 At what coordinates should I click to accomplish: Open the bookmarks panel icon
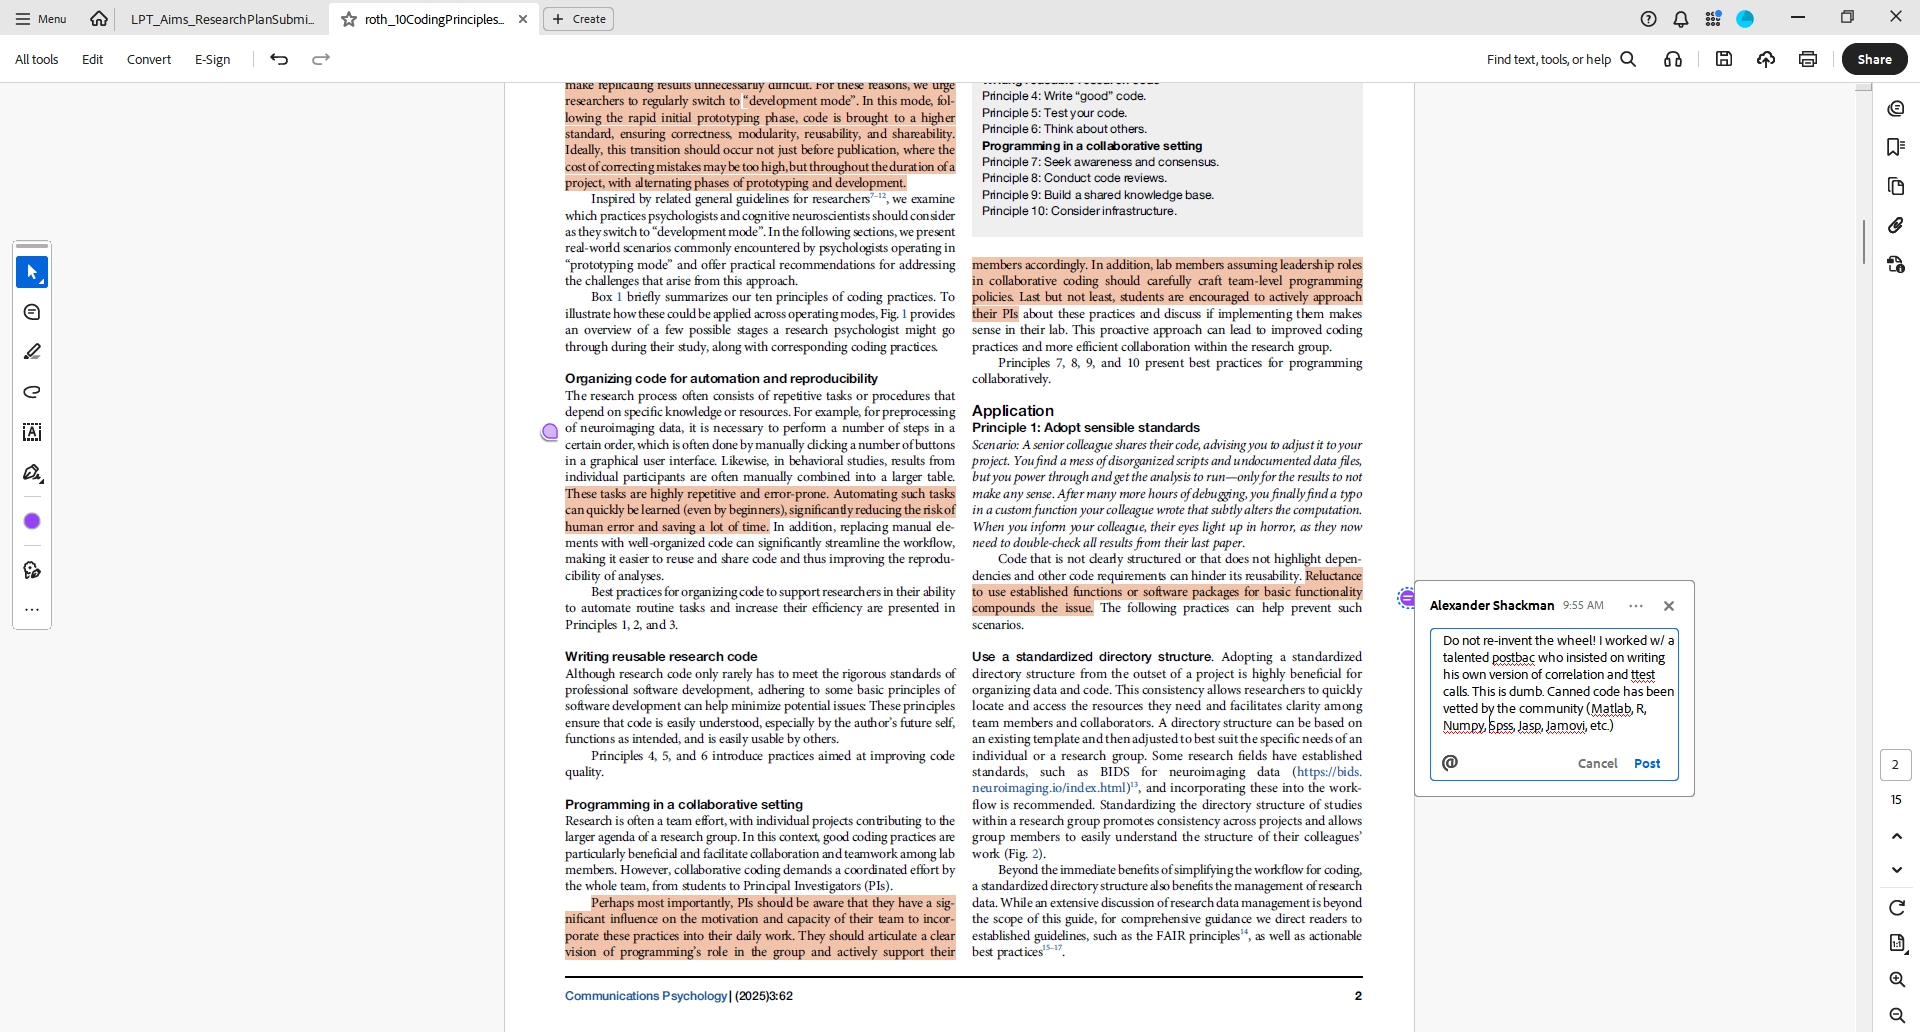pos(1896,147)
